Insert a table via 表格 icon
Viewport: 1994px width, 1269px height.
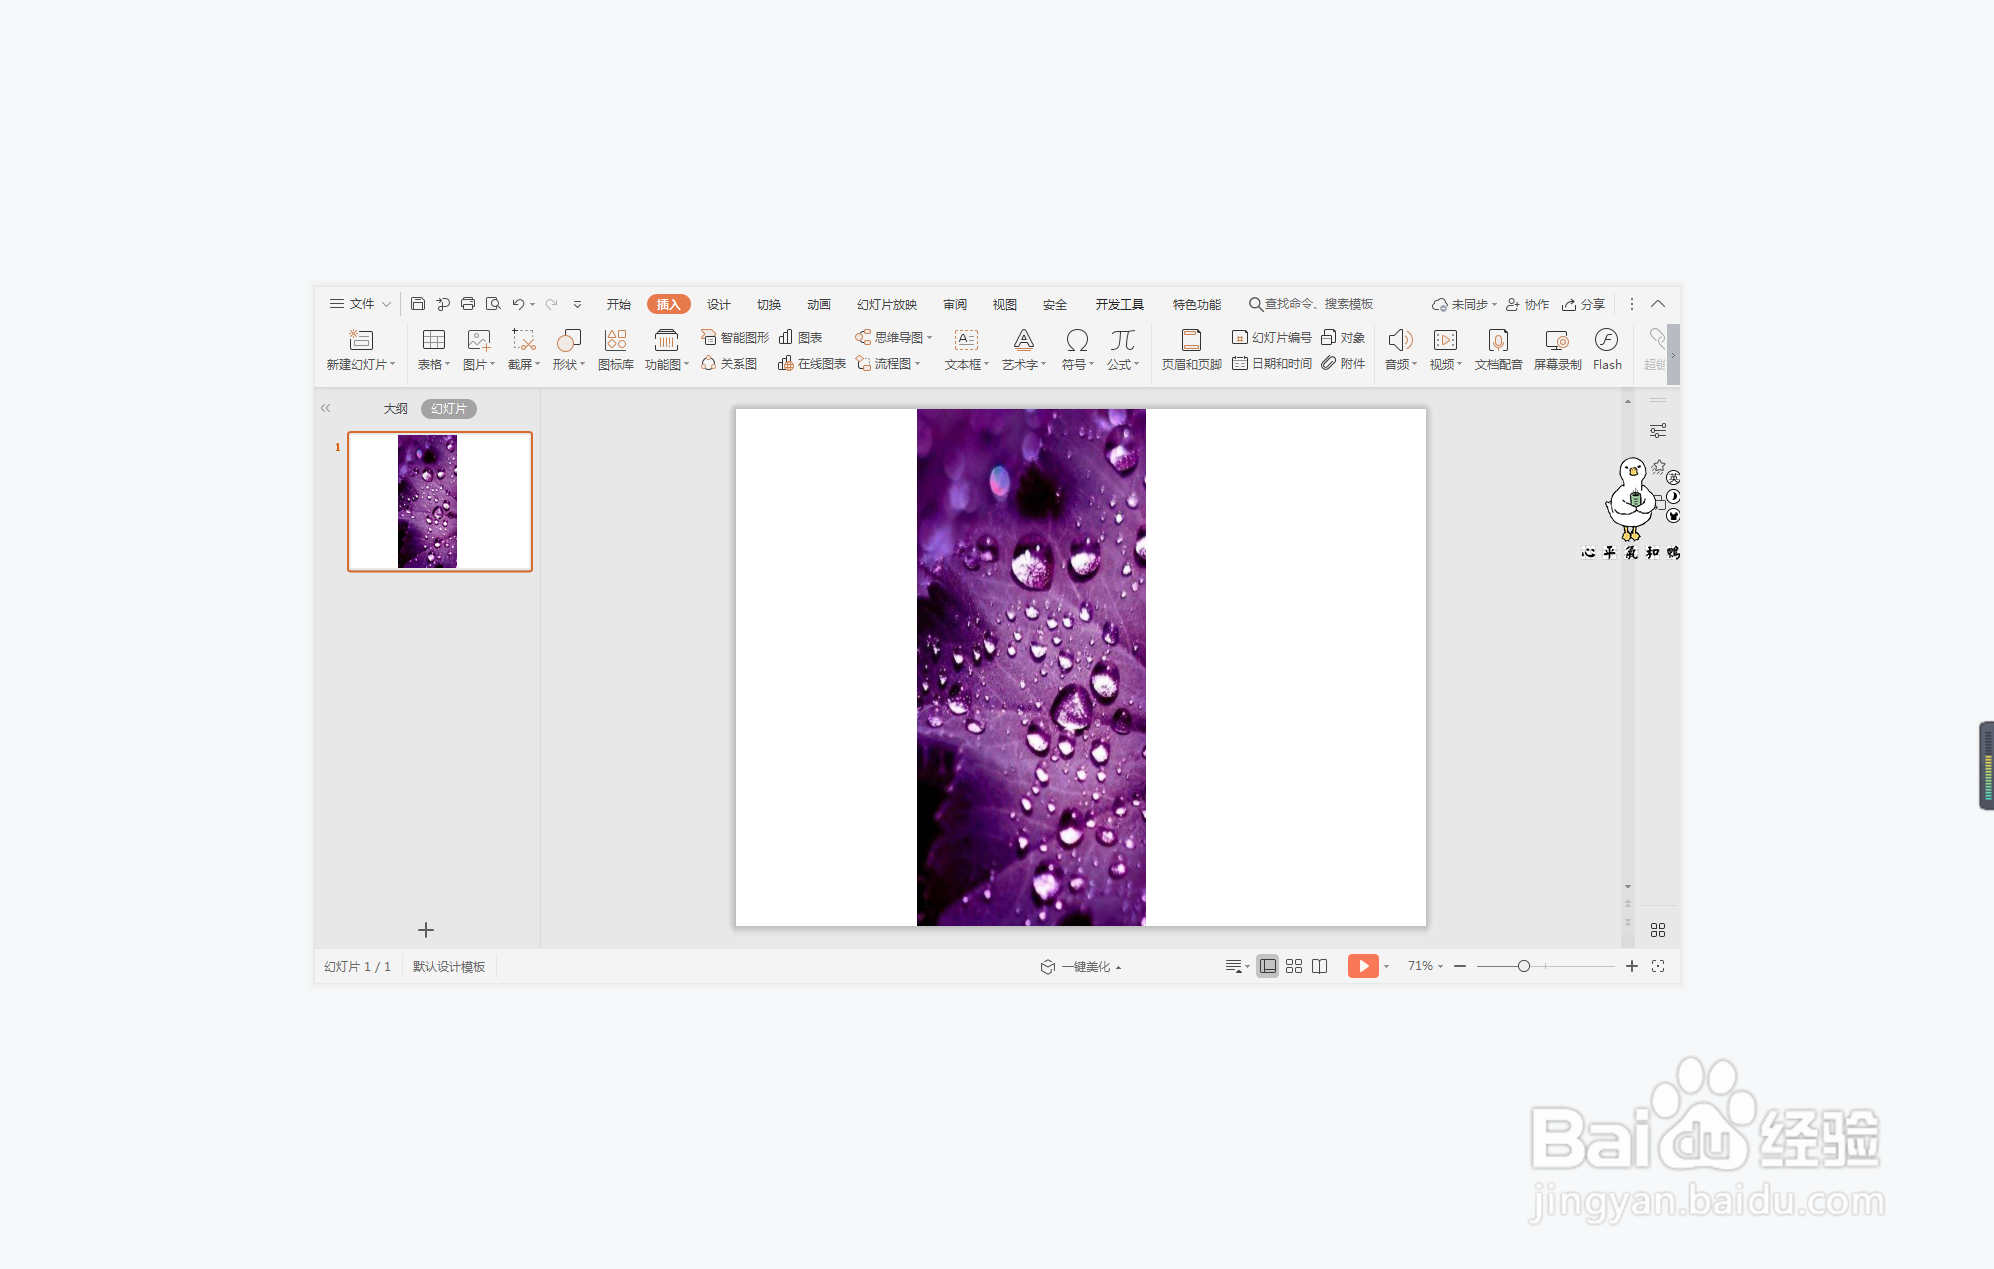click(433, 341)
